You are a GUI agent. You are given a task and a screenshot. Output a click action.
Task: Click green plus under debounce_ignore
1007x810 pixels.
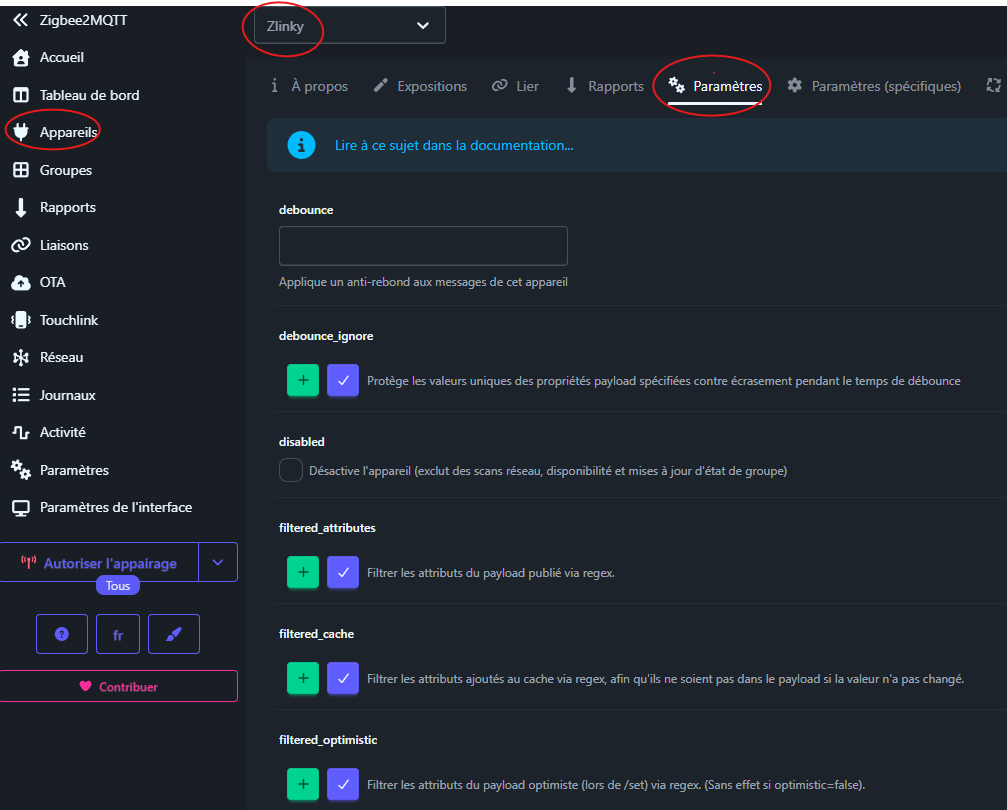303,380
